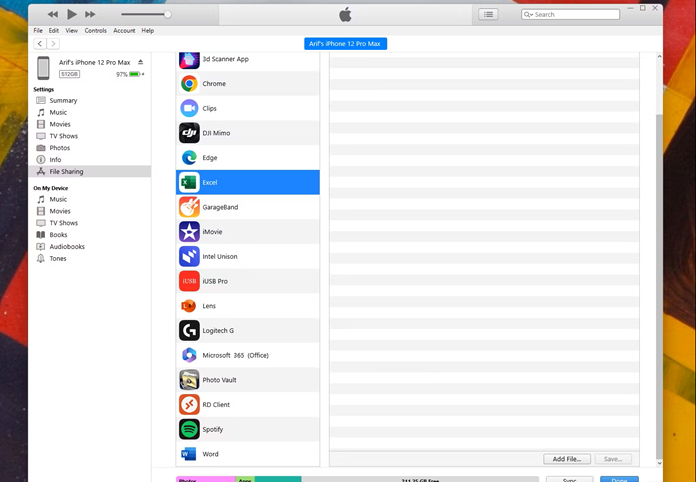Open the list view button
This screenshot has width=696, height=482.
(488, 15)
